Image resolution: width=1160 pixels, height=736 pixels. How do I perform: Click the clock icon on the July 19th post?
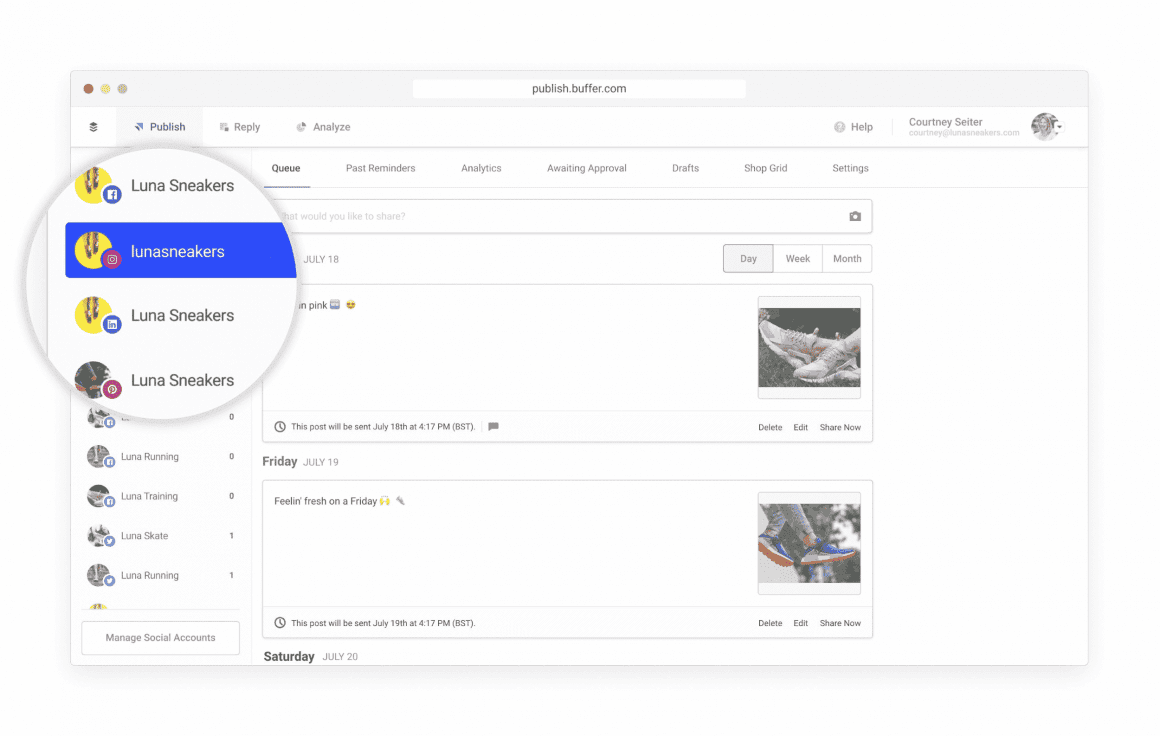point(280,623)
